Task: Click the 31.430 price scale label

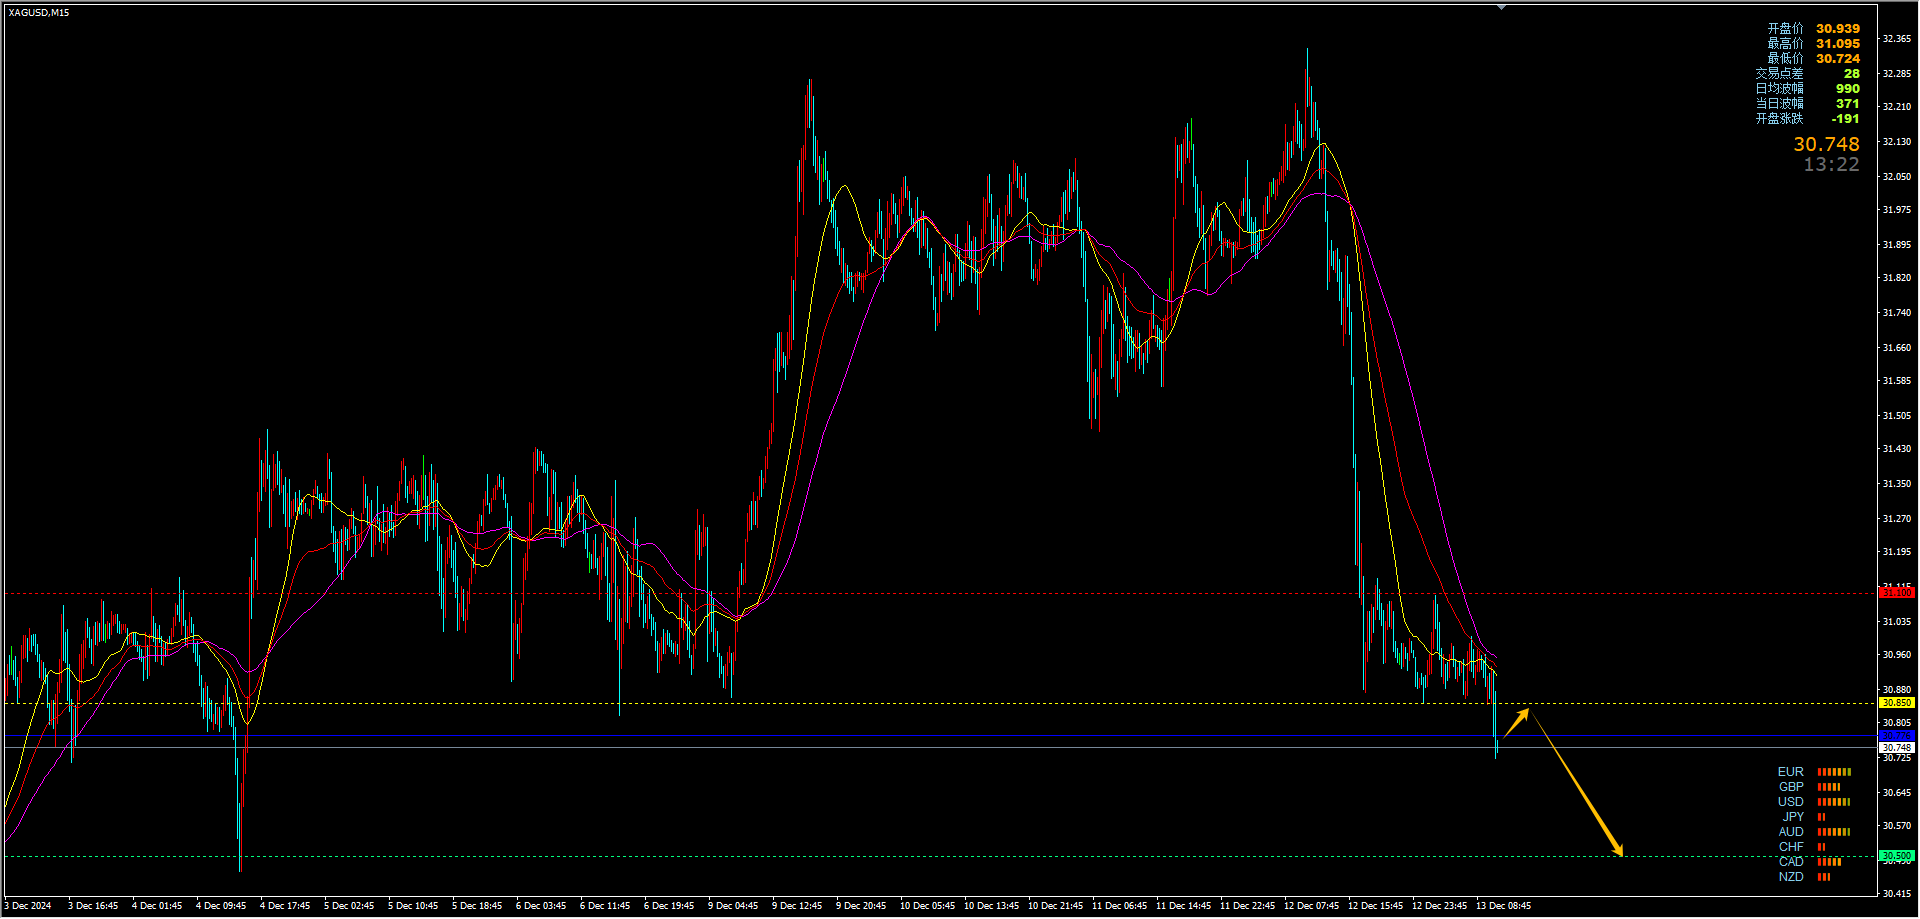Action: pyautogui.click(x=1897, y=449)
